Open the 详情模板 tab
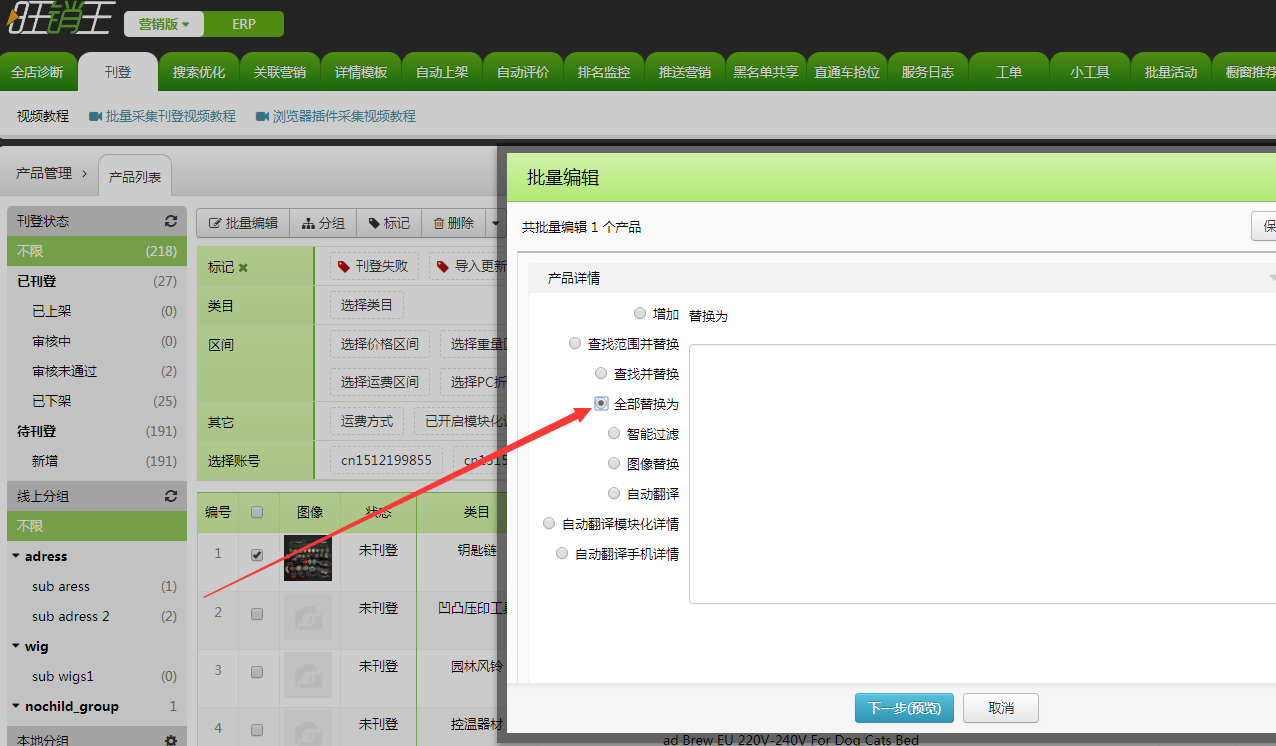Viewport: 1276px width, 746px height. click(361, 72)
